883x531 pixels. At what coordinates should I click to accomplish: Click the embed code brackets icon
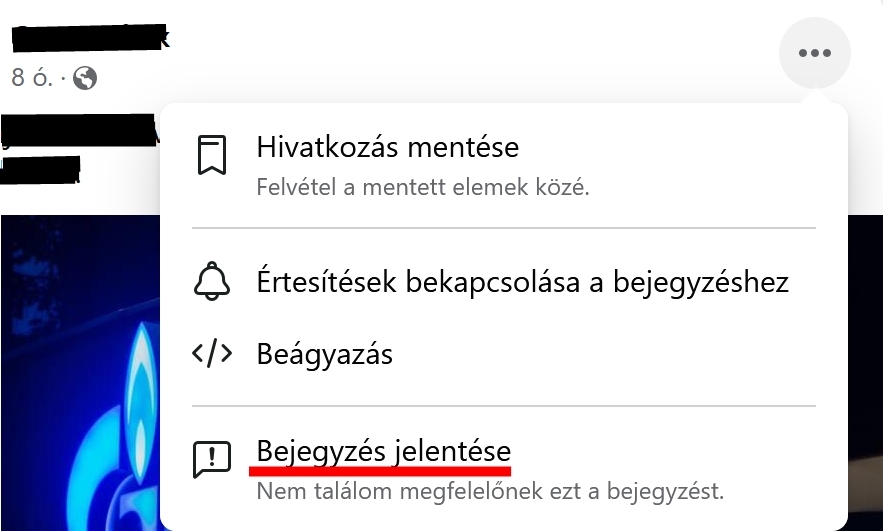click(212, 354)
